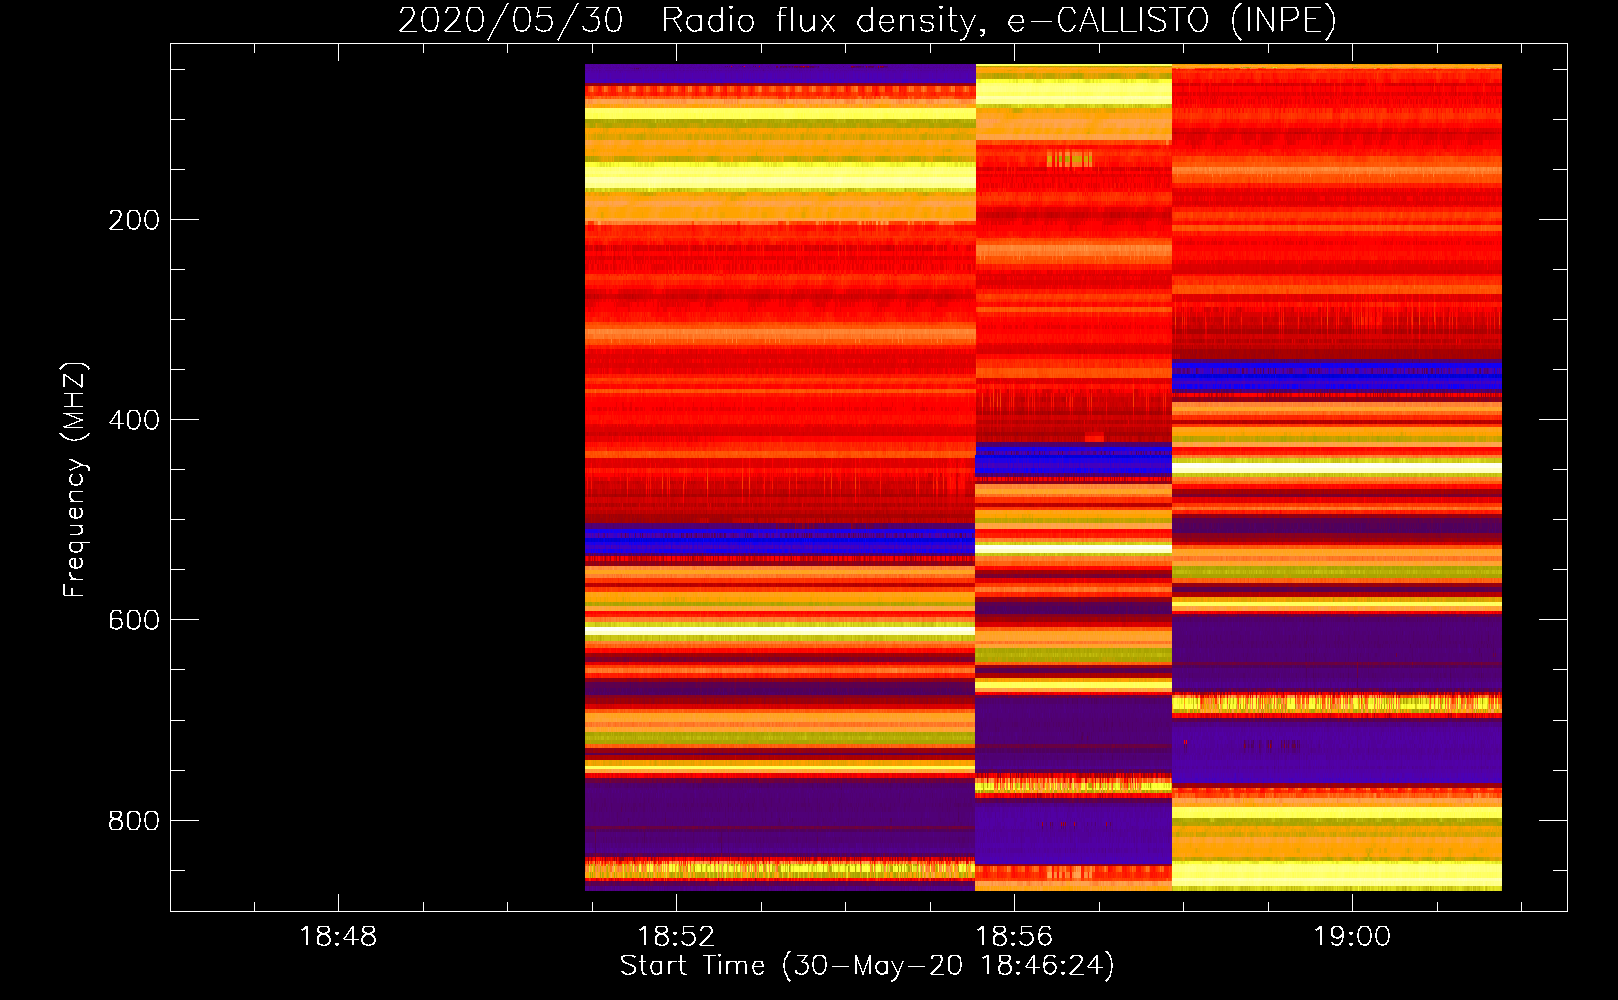The image size is (1618, 1000).
Task: Click the '2020/05/30' date in title
Action: (x=511, y=21)
